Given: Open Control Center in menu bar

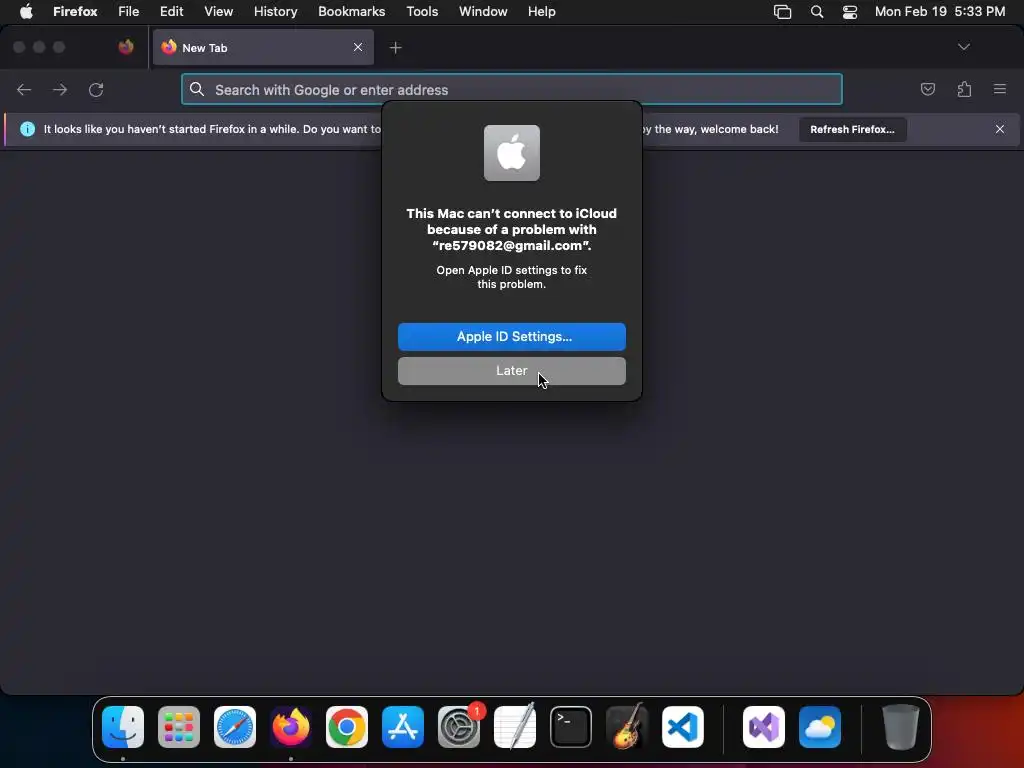Looking at the screenshot, I should coord(850,11).
